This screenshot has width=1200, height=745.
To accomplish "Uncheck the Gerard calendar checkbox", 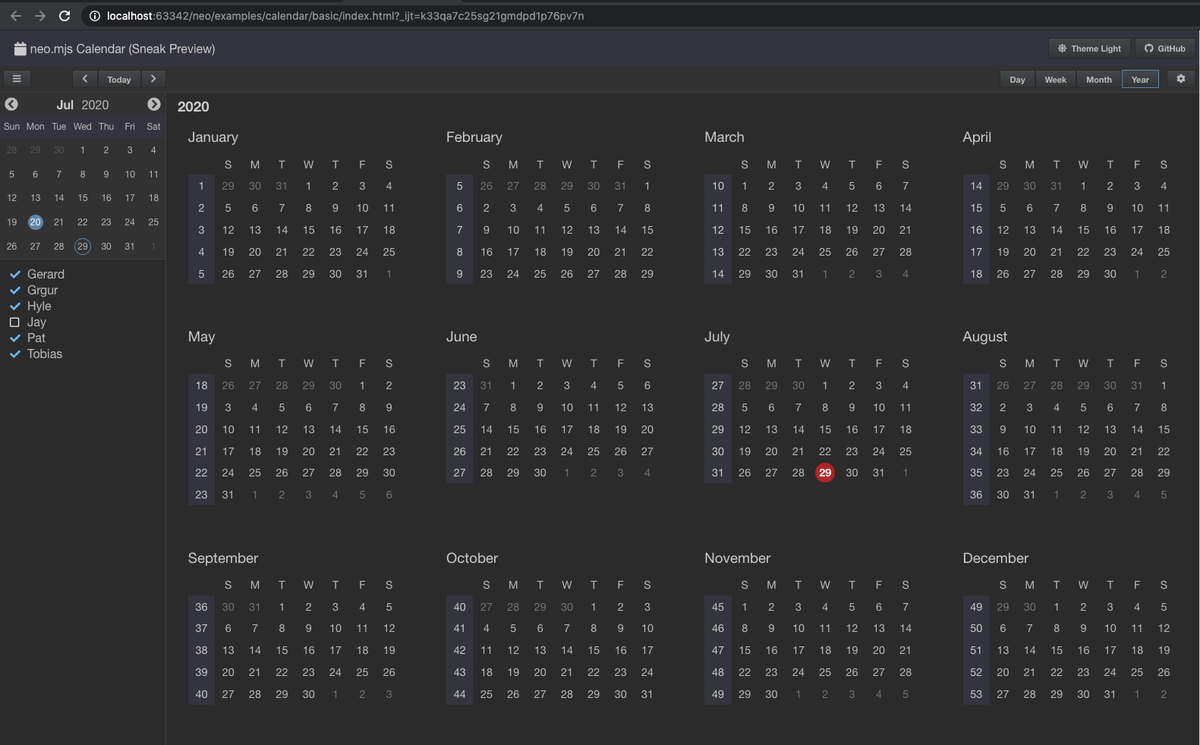I will tap(14, 274).
